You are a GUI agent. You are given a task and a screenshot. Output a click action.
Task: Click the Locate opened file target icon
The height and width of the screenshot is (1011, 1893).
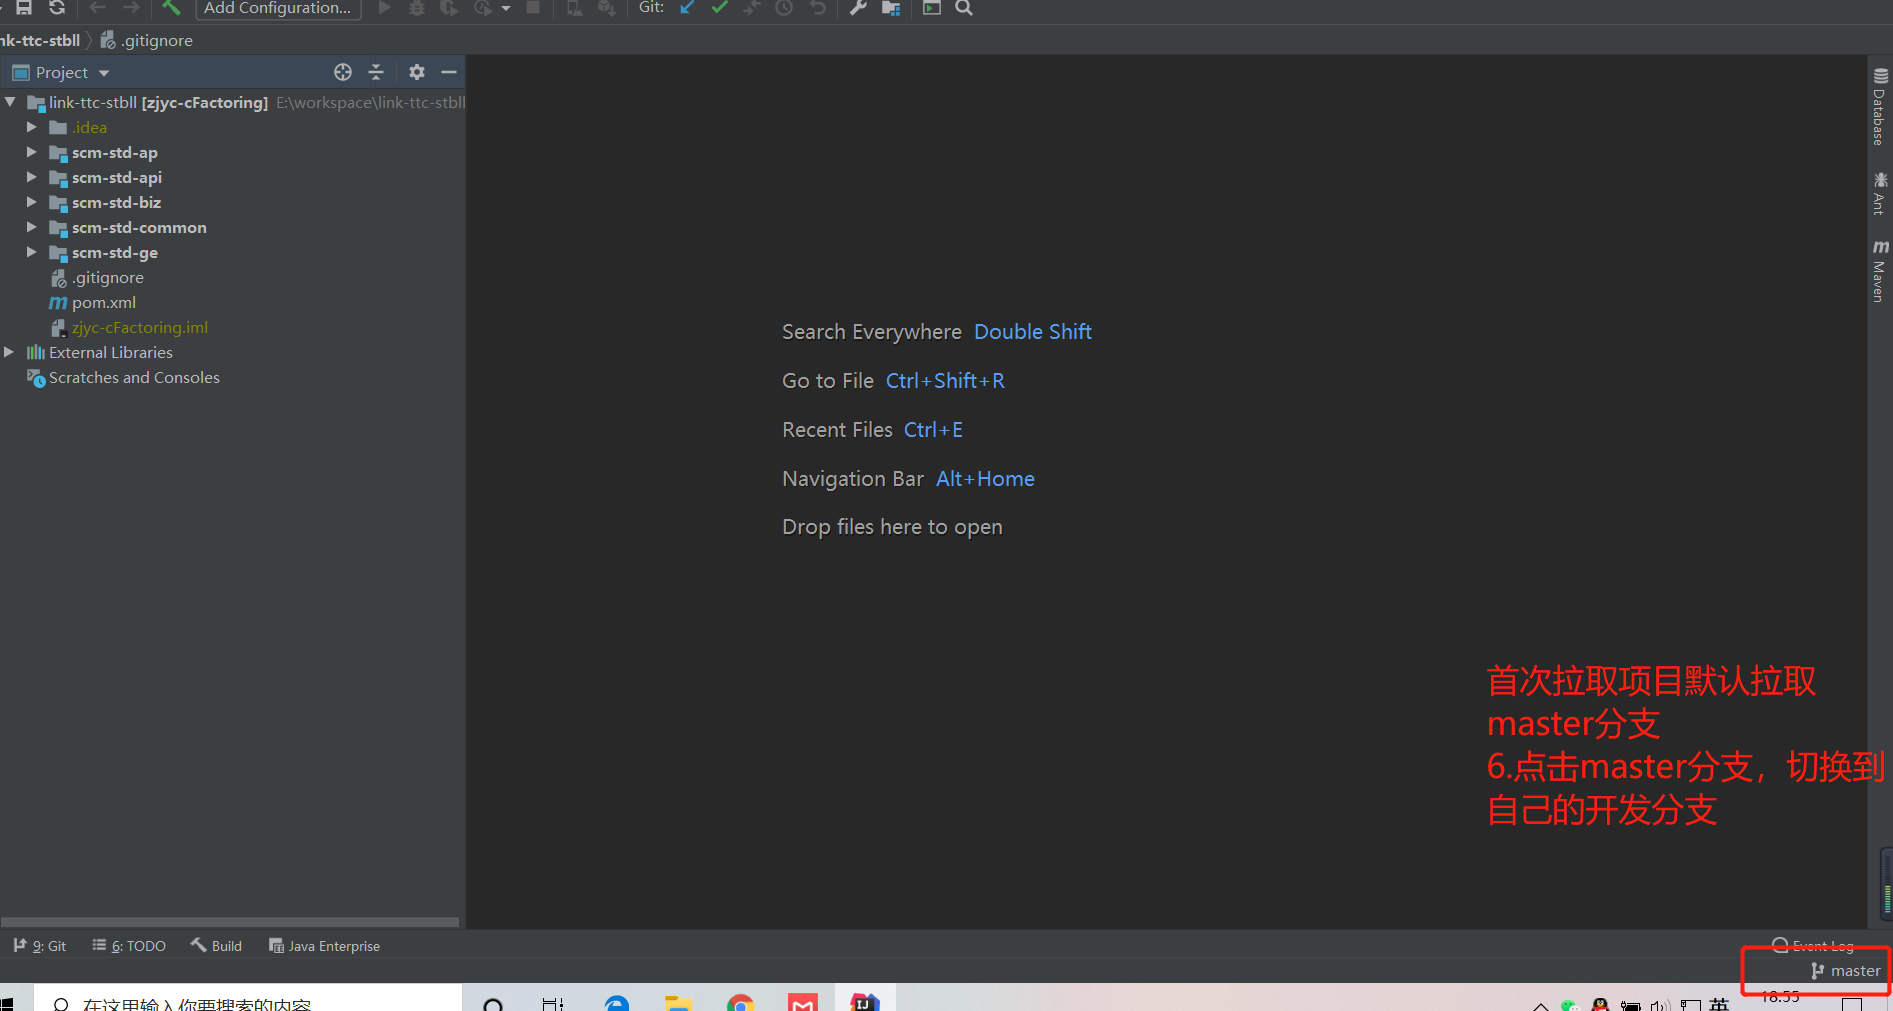click(343, 72)
